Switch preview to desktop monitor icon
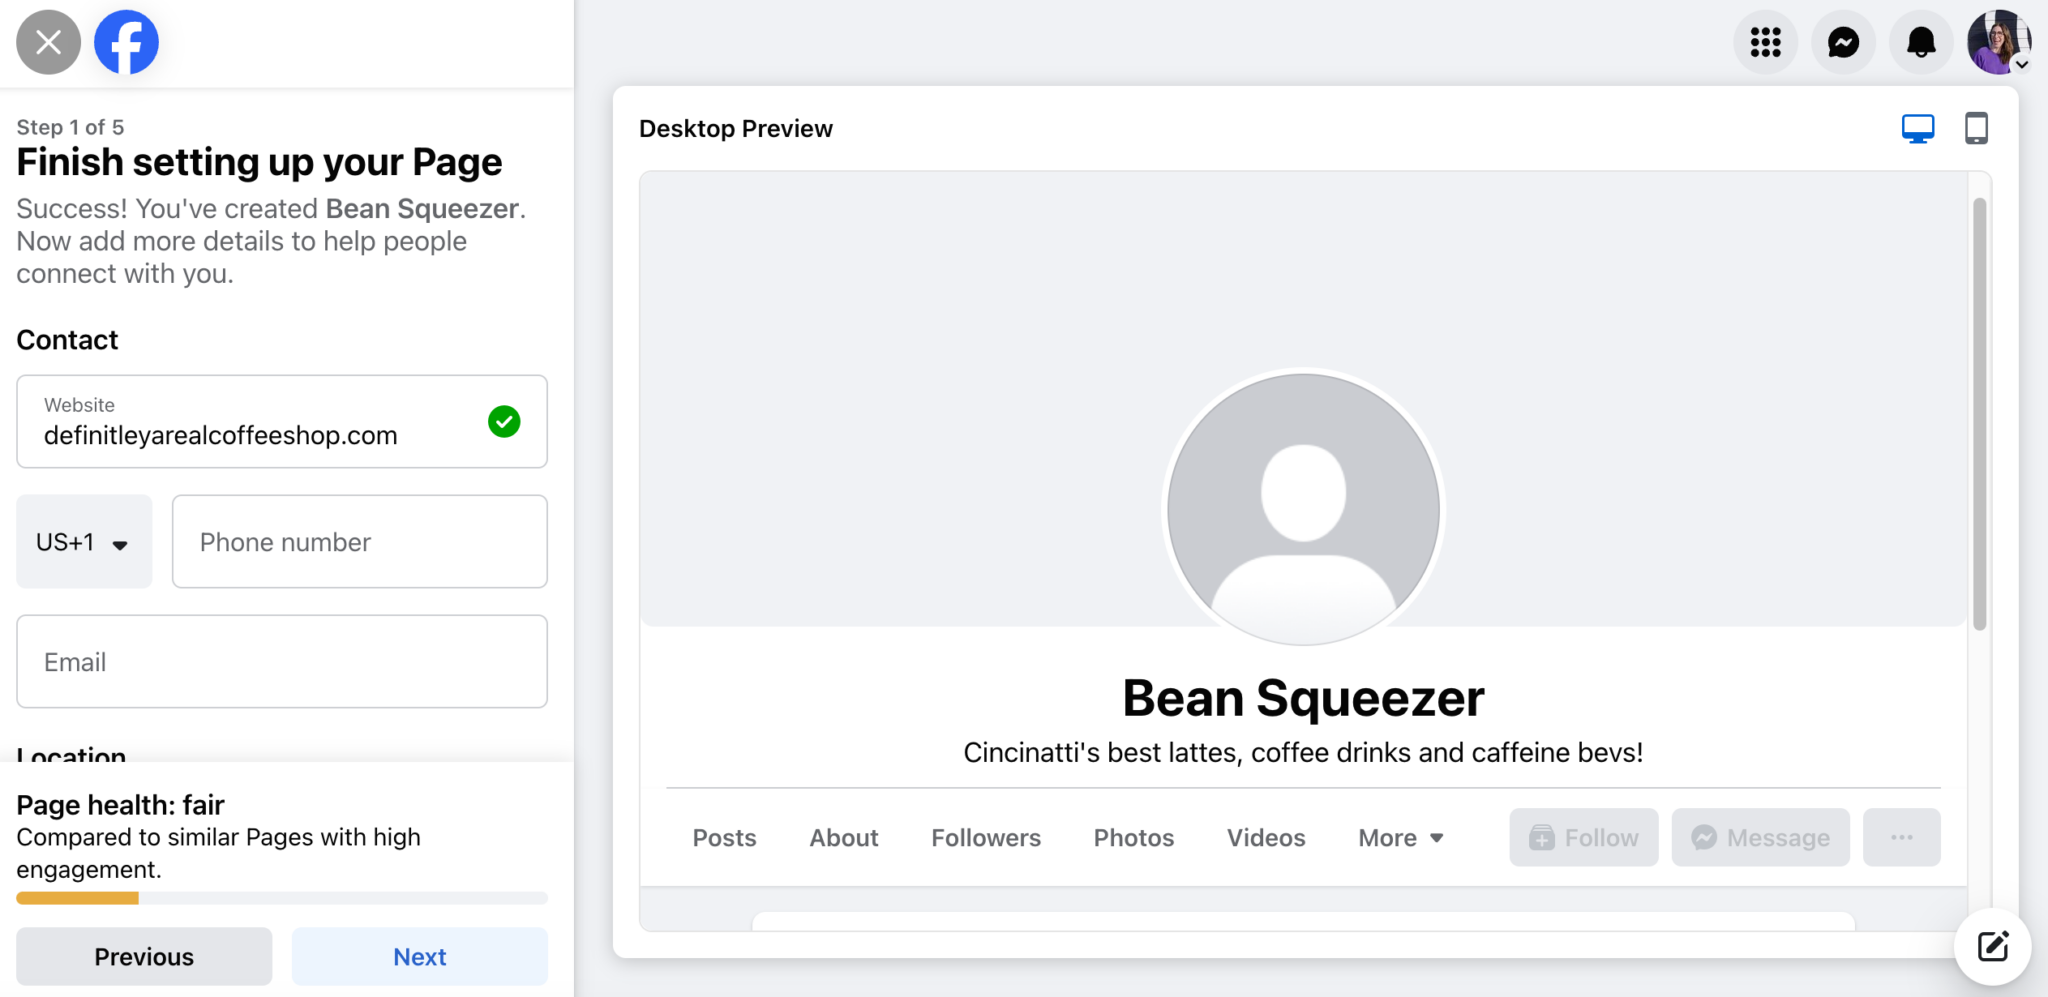The image size is (2048, 997). pyautogui.click(x=1916, y=128)
